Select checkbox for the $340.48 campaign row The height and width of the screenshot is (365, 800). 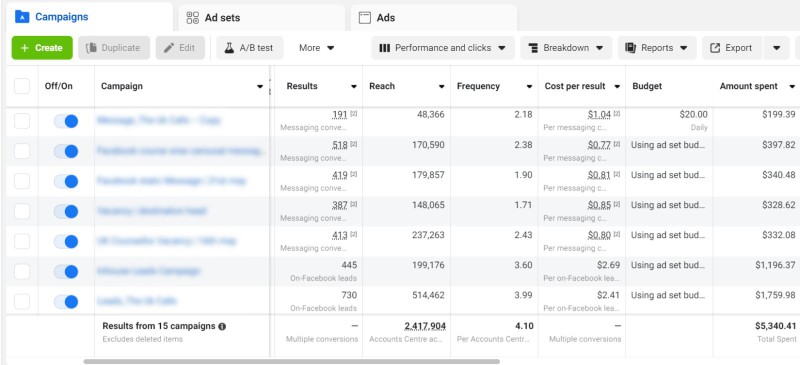[x=22, y=181]
